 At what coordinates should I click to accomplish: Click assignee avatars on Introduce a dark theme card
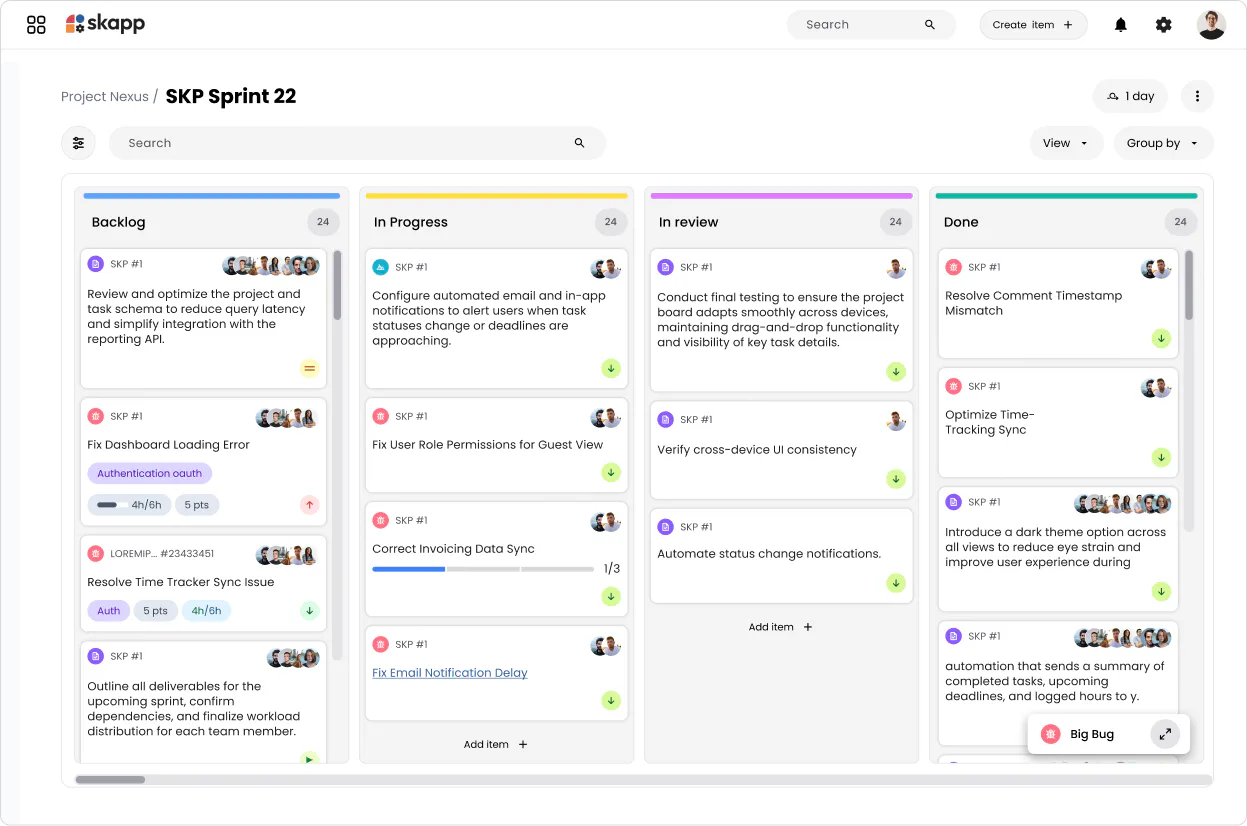1122,503
